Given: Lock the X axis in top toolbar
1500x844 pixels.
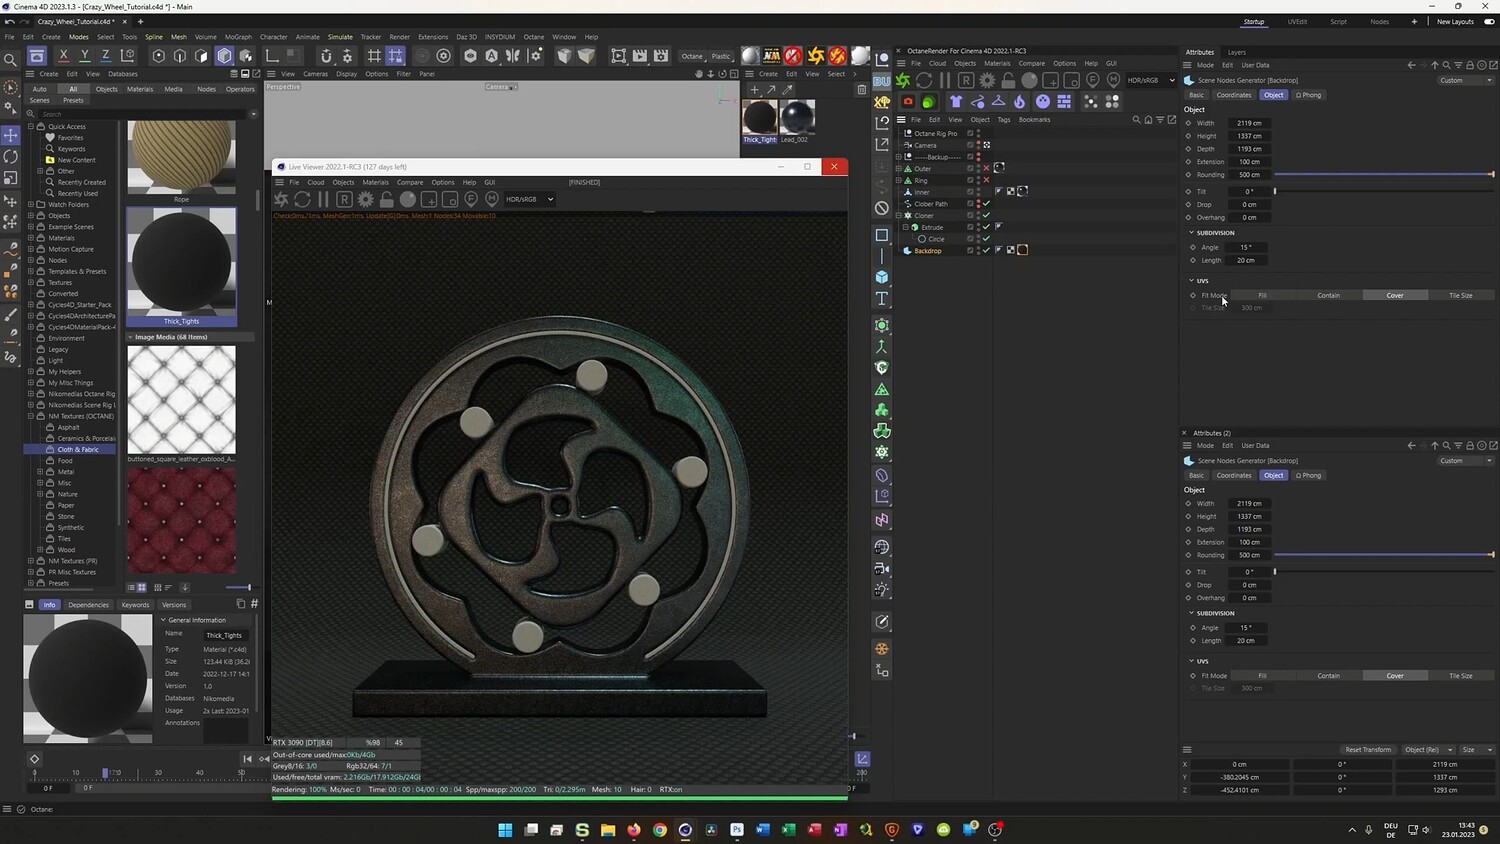Looking at the screenshot, I should coord(63,56).
